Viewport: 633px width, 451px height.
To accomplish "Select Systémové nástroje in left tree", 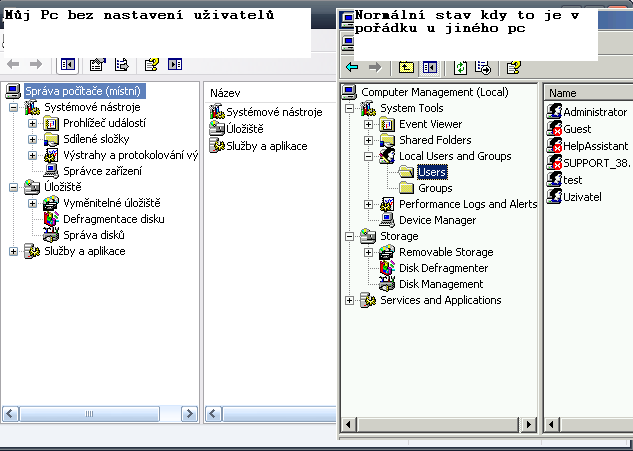I will [92, 107].
